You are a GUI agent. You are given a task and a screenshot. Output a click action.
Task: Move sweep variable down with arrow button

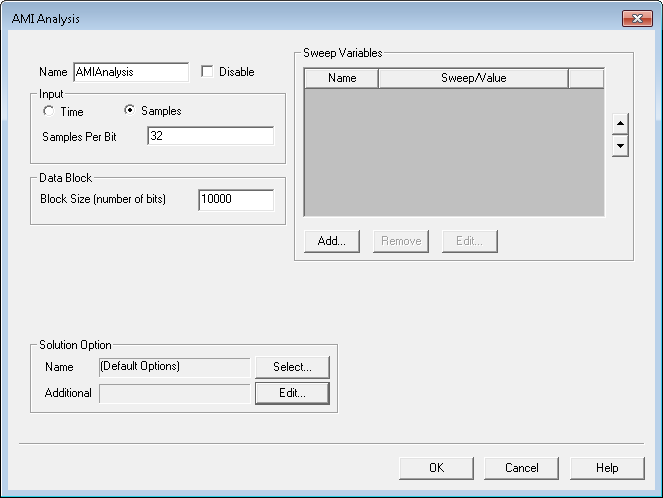[x=620, y=146]
